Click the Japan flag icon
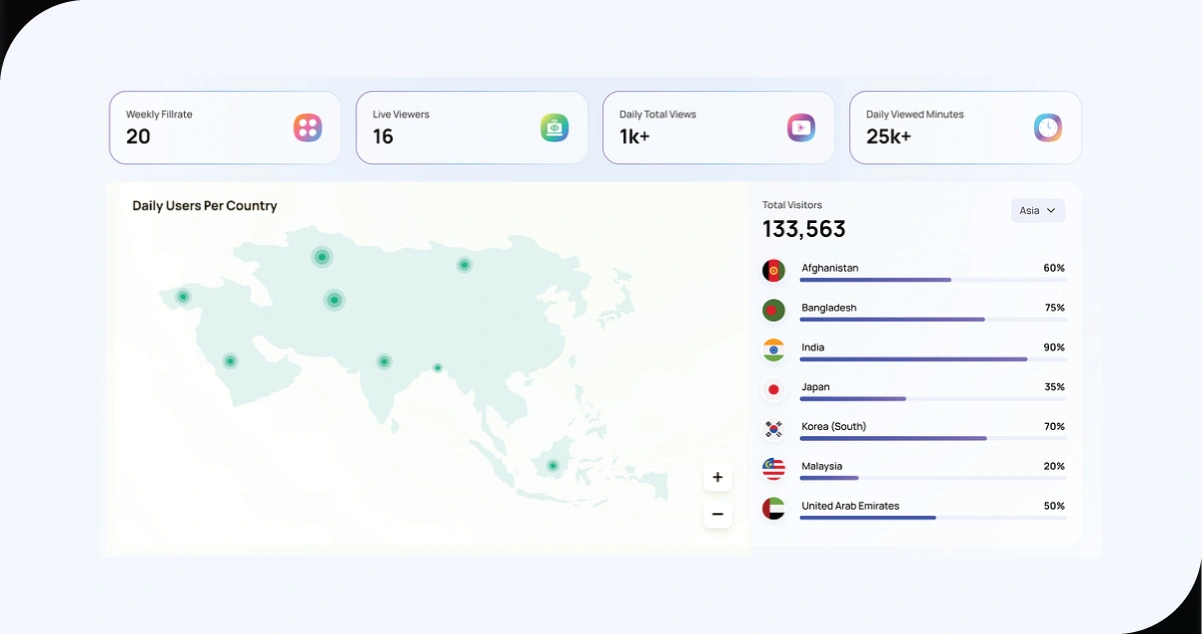1202x634 pixels. [773, 389]
